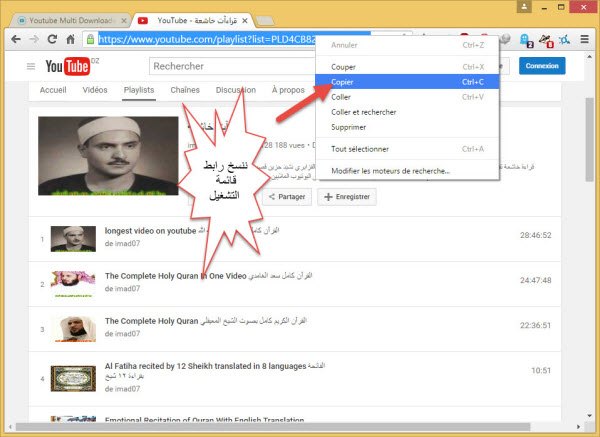Click right arrow of horizontal scrollbar
600x437 pixels.
(x=578, y=426)
